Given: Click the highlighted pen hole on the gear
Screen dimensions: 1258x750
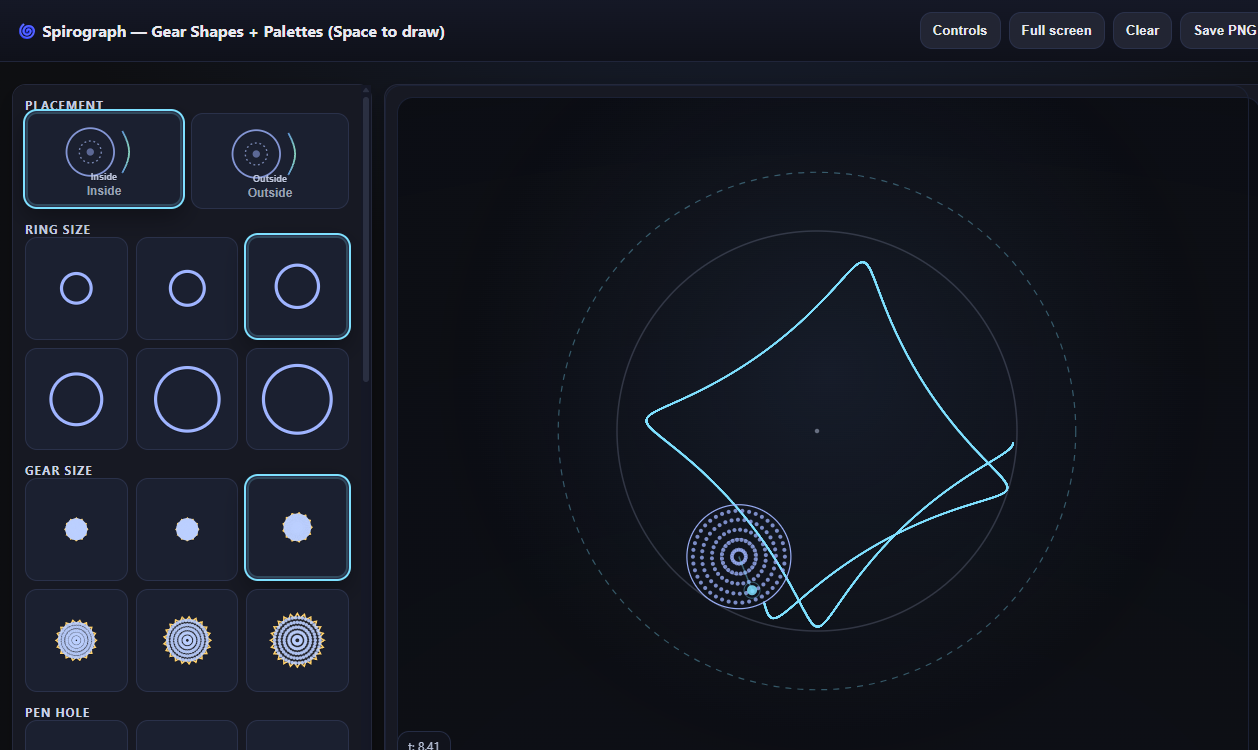Looking at the screenshot, I should click(x=752, y=590).
